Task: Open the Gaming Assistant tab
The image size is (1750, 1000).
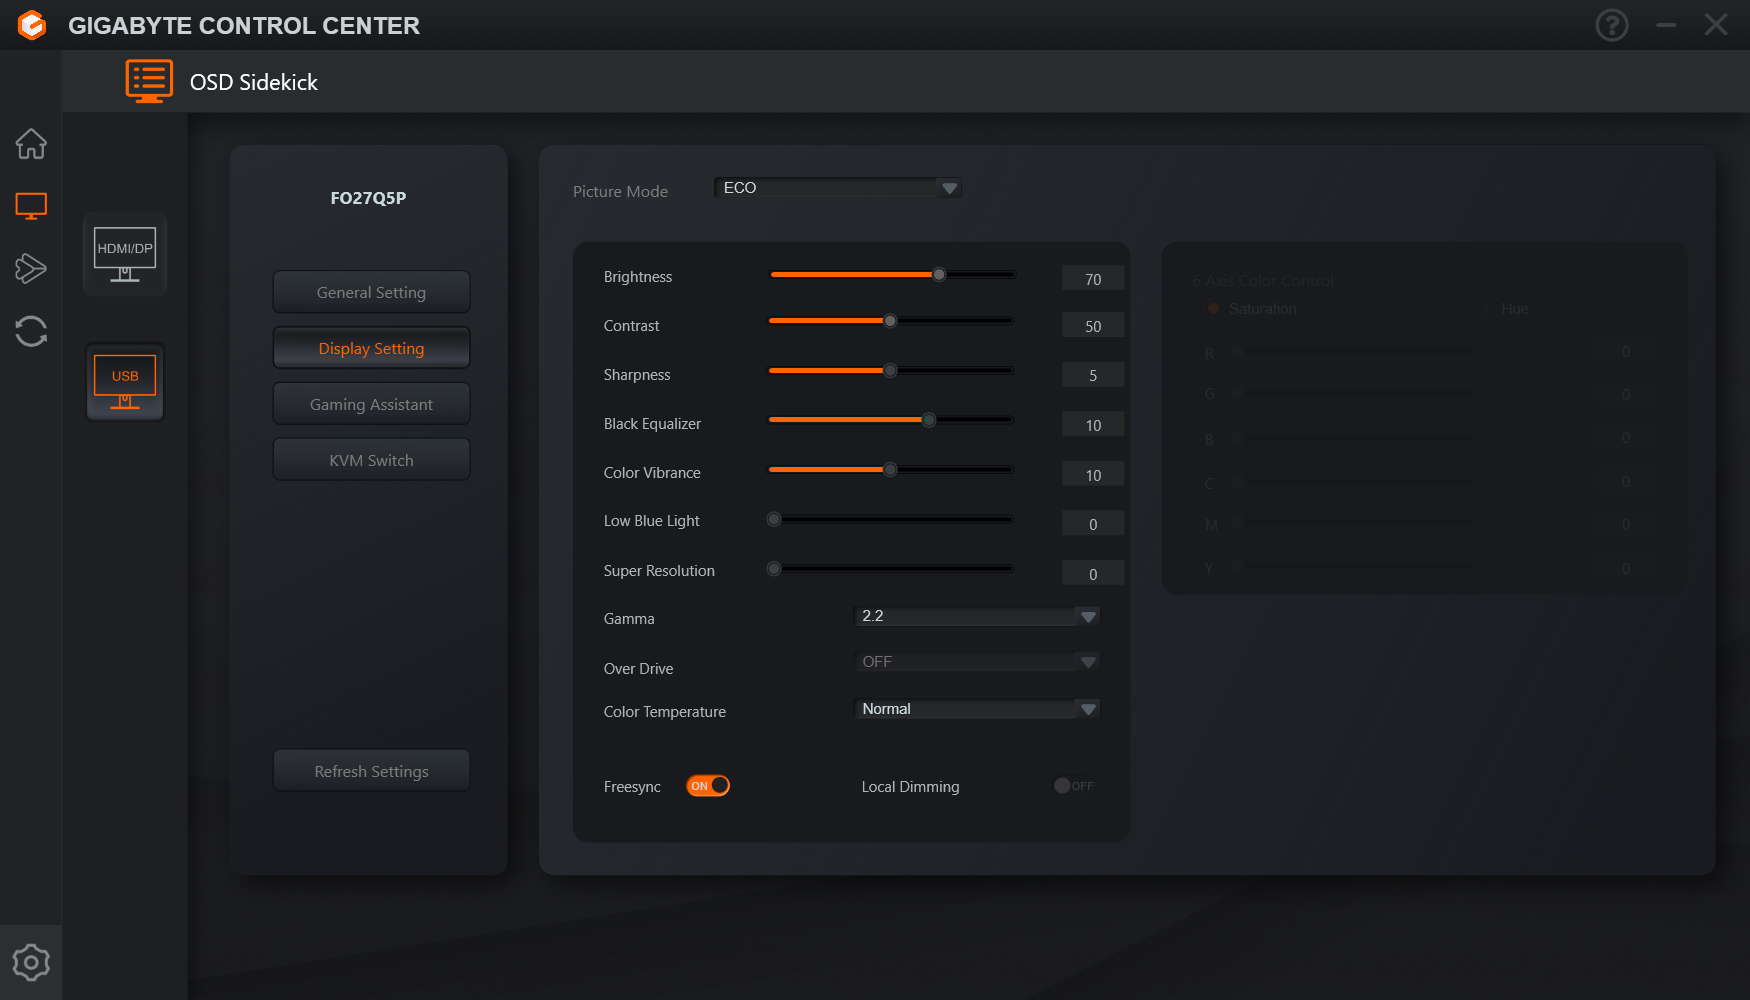Action: point(371,404)
